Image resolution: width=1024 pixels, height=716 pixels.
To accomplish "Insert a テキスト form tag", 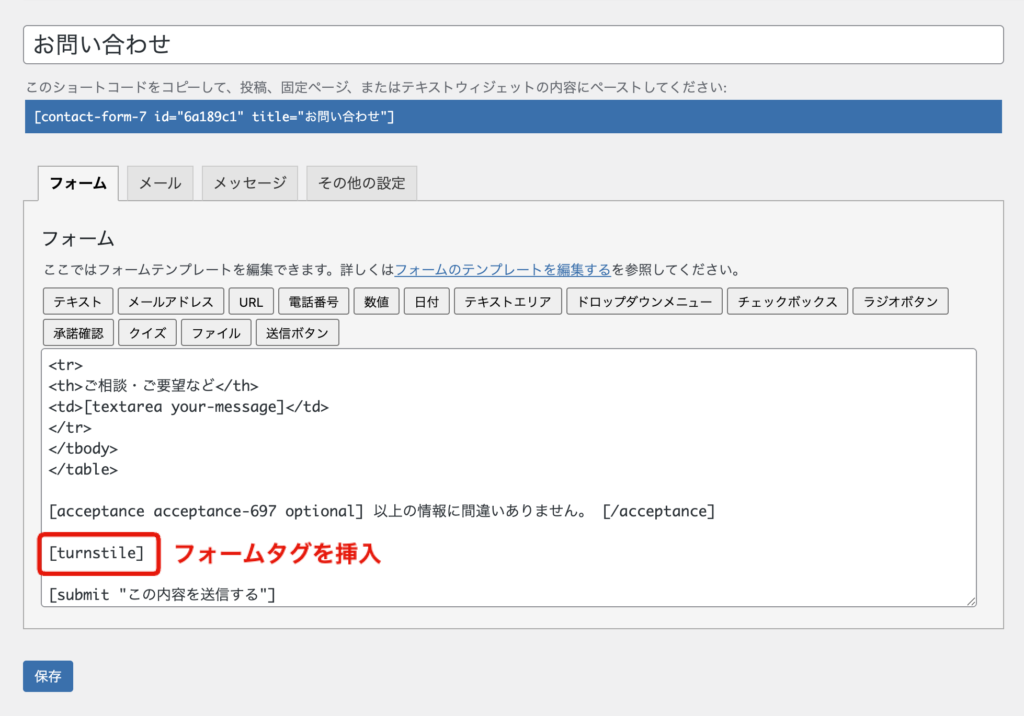I will coord(77,302).
